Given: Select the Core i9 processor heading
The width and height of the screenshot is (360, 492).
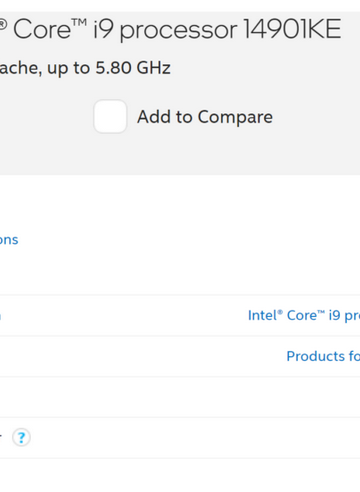Looking at the screenshot, I should (170, 30).
